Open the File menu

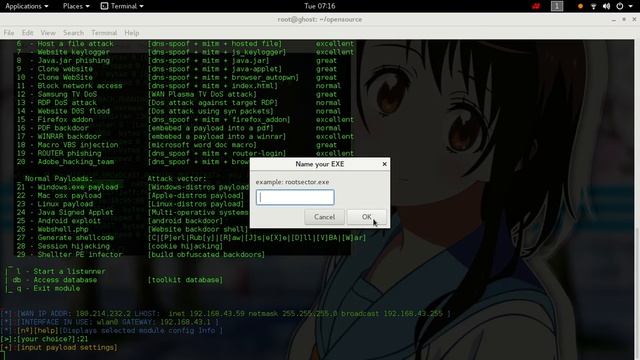pos(9,33)
